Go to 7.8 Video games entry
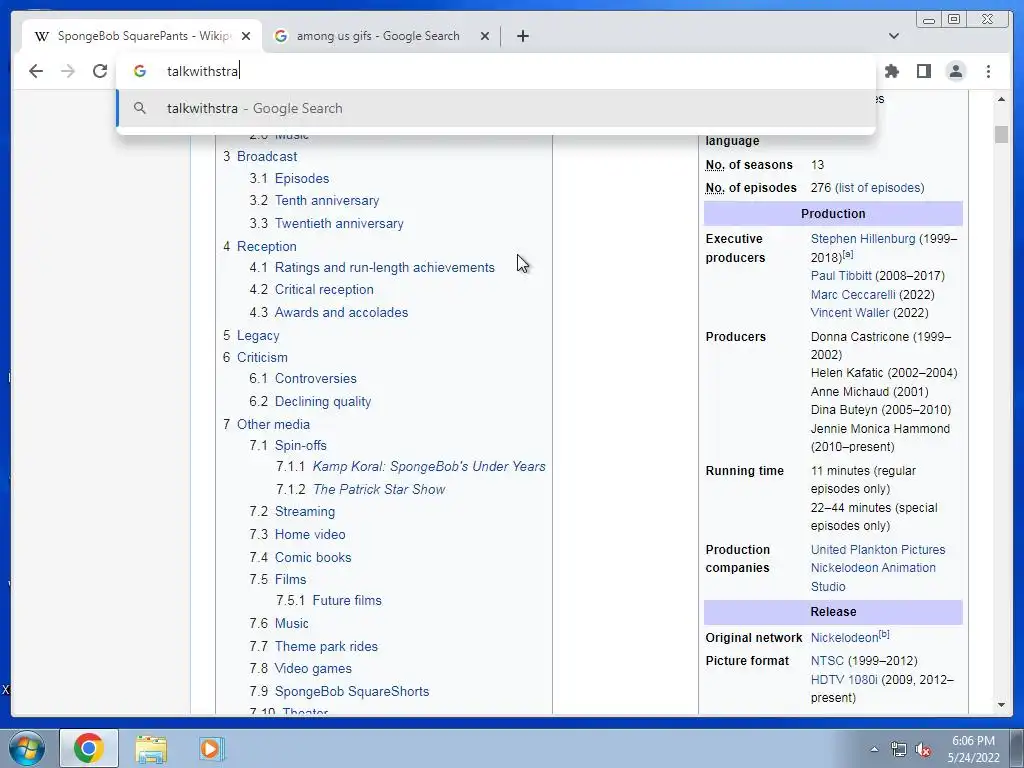The height and width of the screenshot is (768, 1024). (313, 668)
